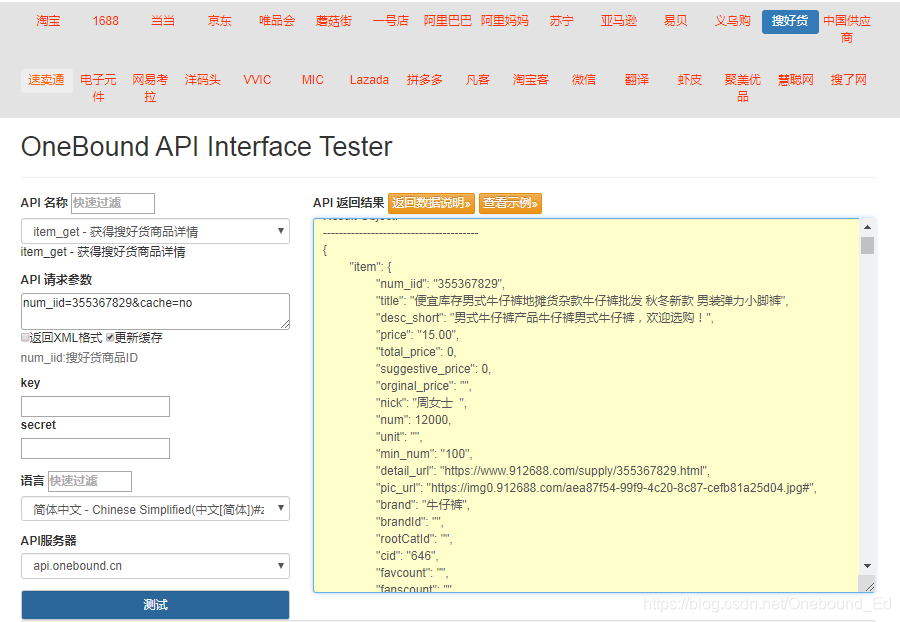Screen dimensions: 900x622
Task: Click the 查看示例 button
Action: coord(510,203)
